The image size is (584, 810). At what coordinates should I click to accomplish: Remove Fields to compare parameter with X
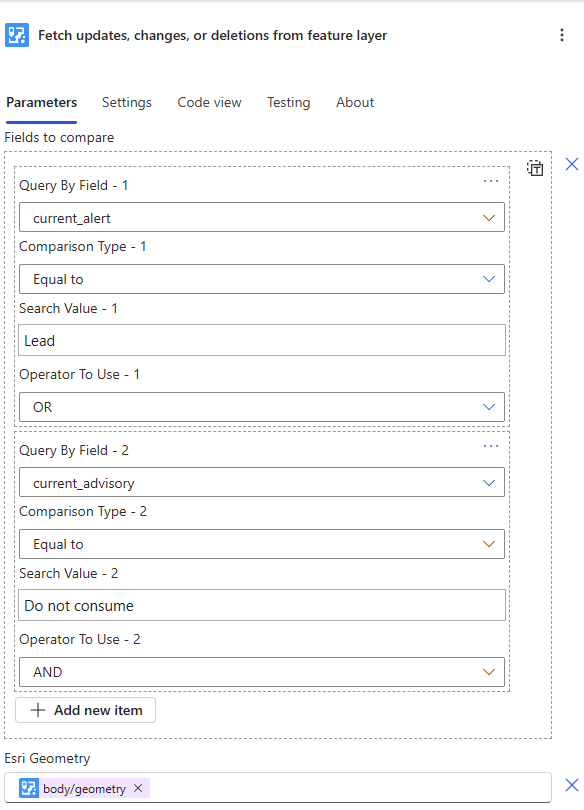(572, 164)
